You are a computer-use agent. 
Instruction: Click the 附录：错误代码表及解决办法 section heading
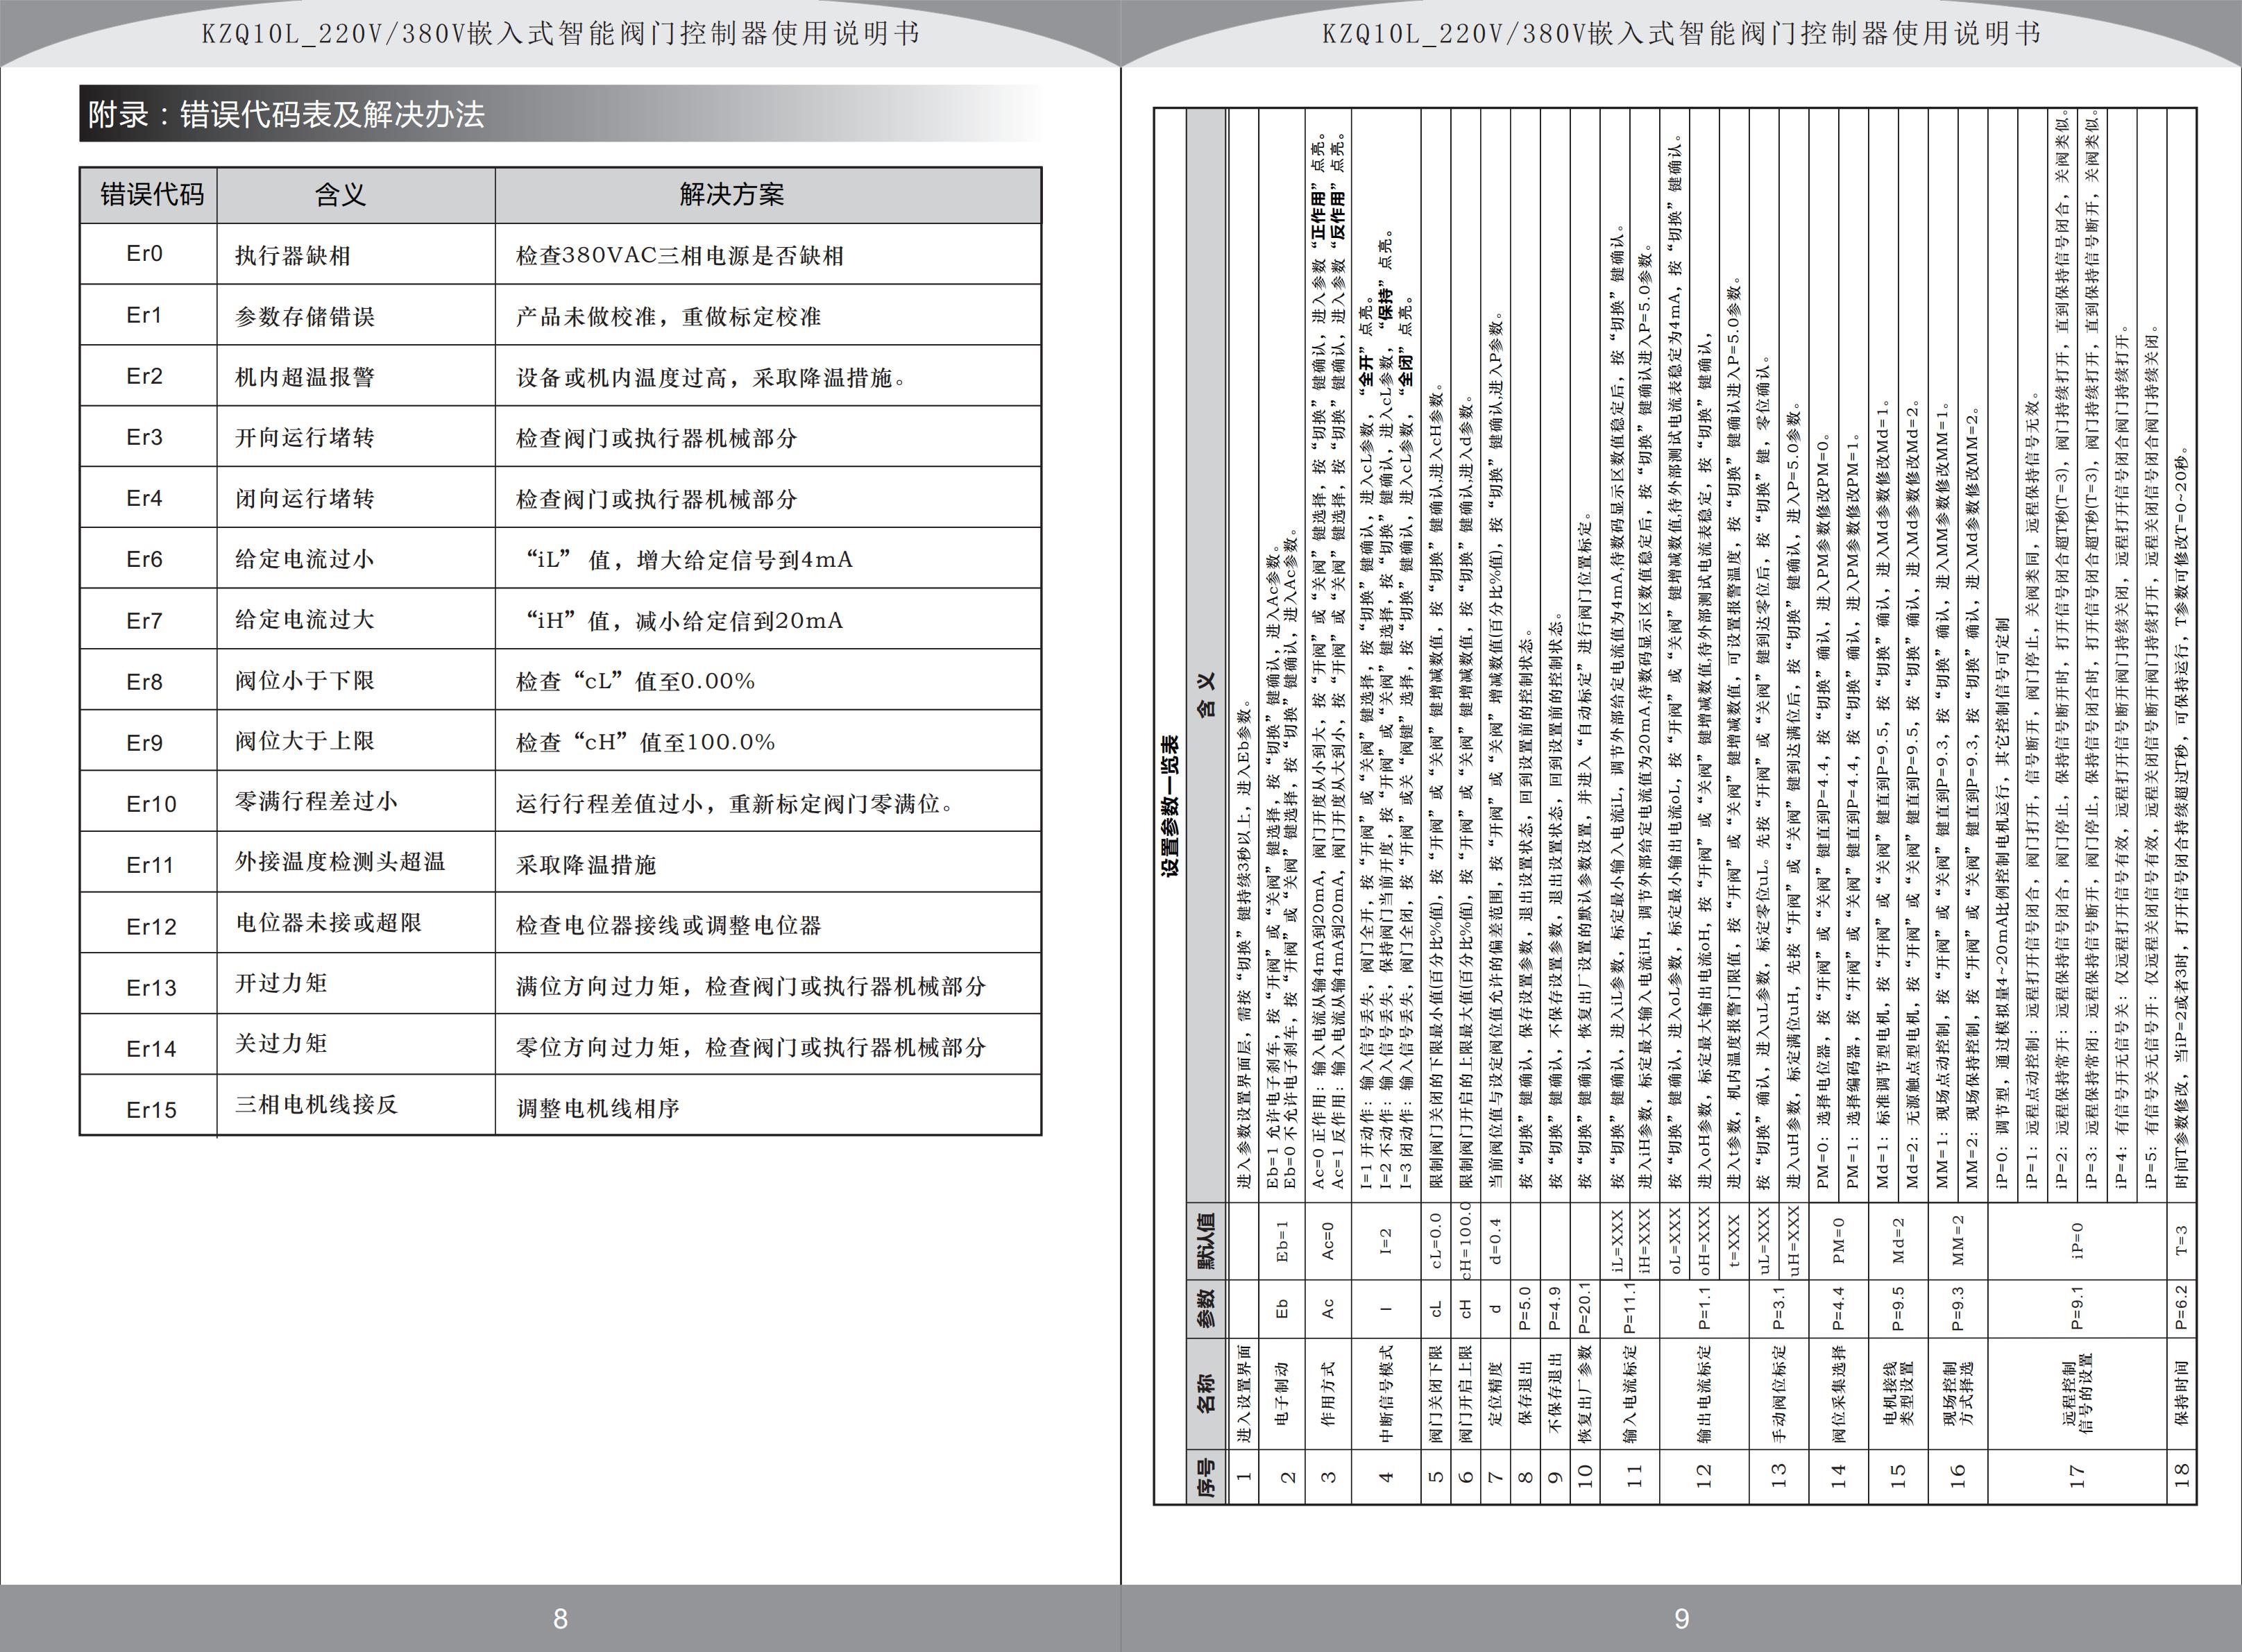point(286,115)
